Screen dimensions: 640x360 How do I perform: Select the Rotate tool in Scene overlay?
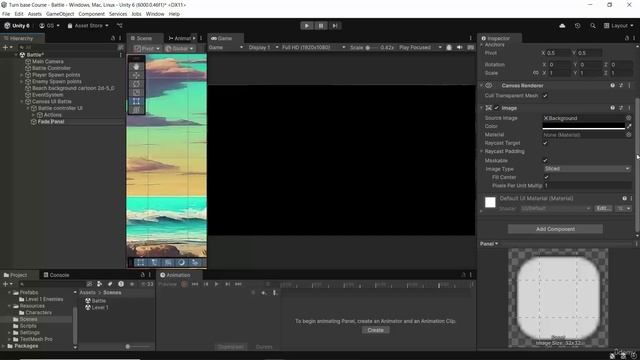[136, 84]
